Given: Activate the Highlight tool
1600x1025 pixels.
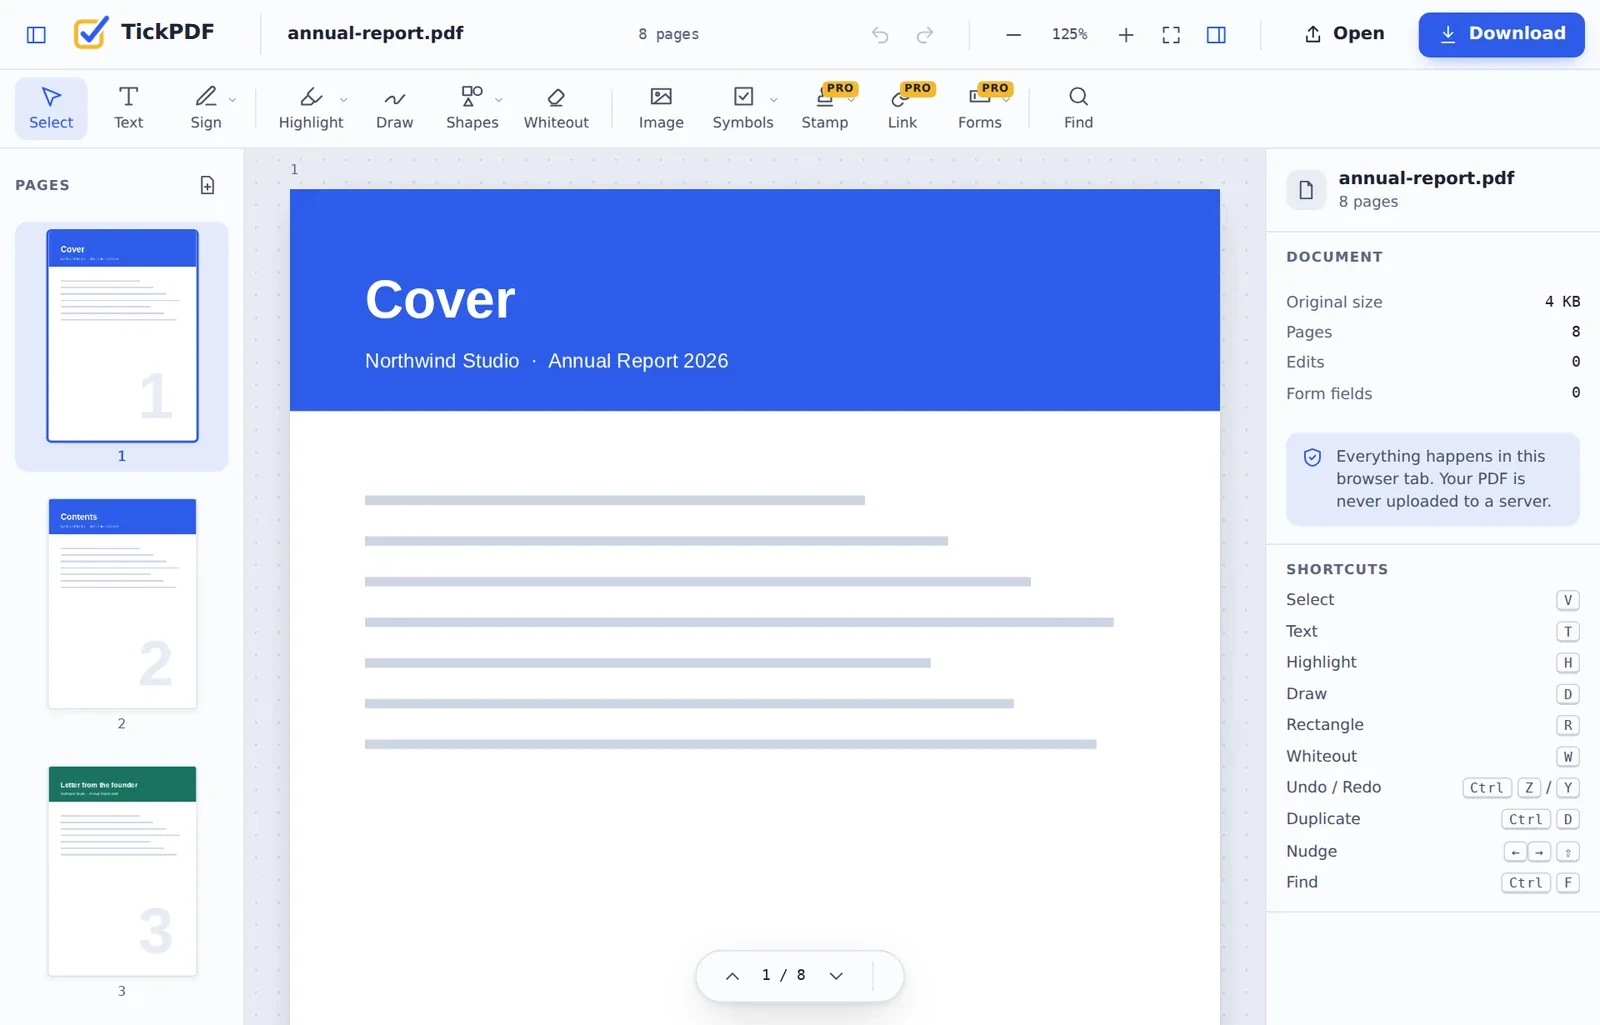Looking at the screenshot, I should pos(311,108).
